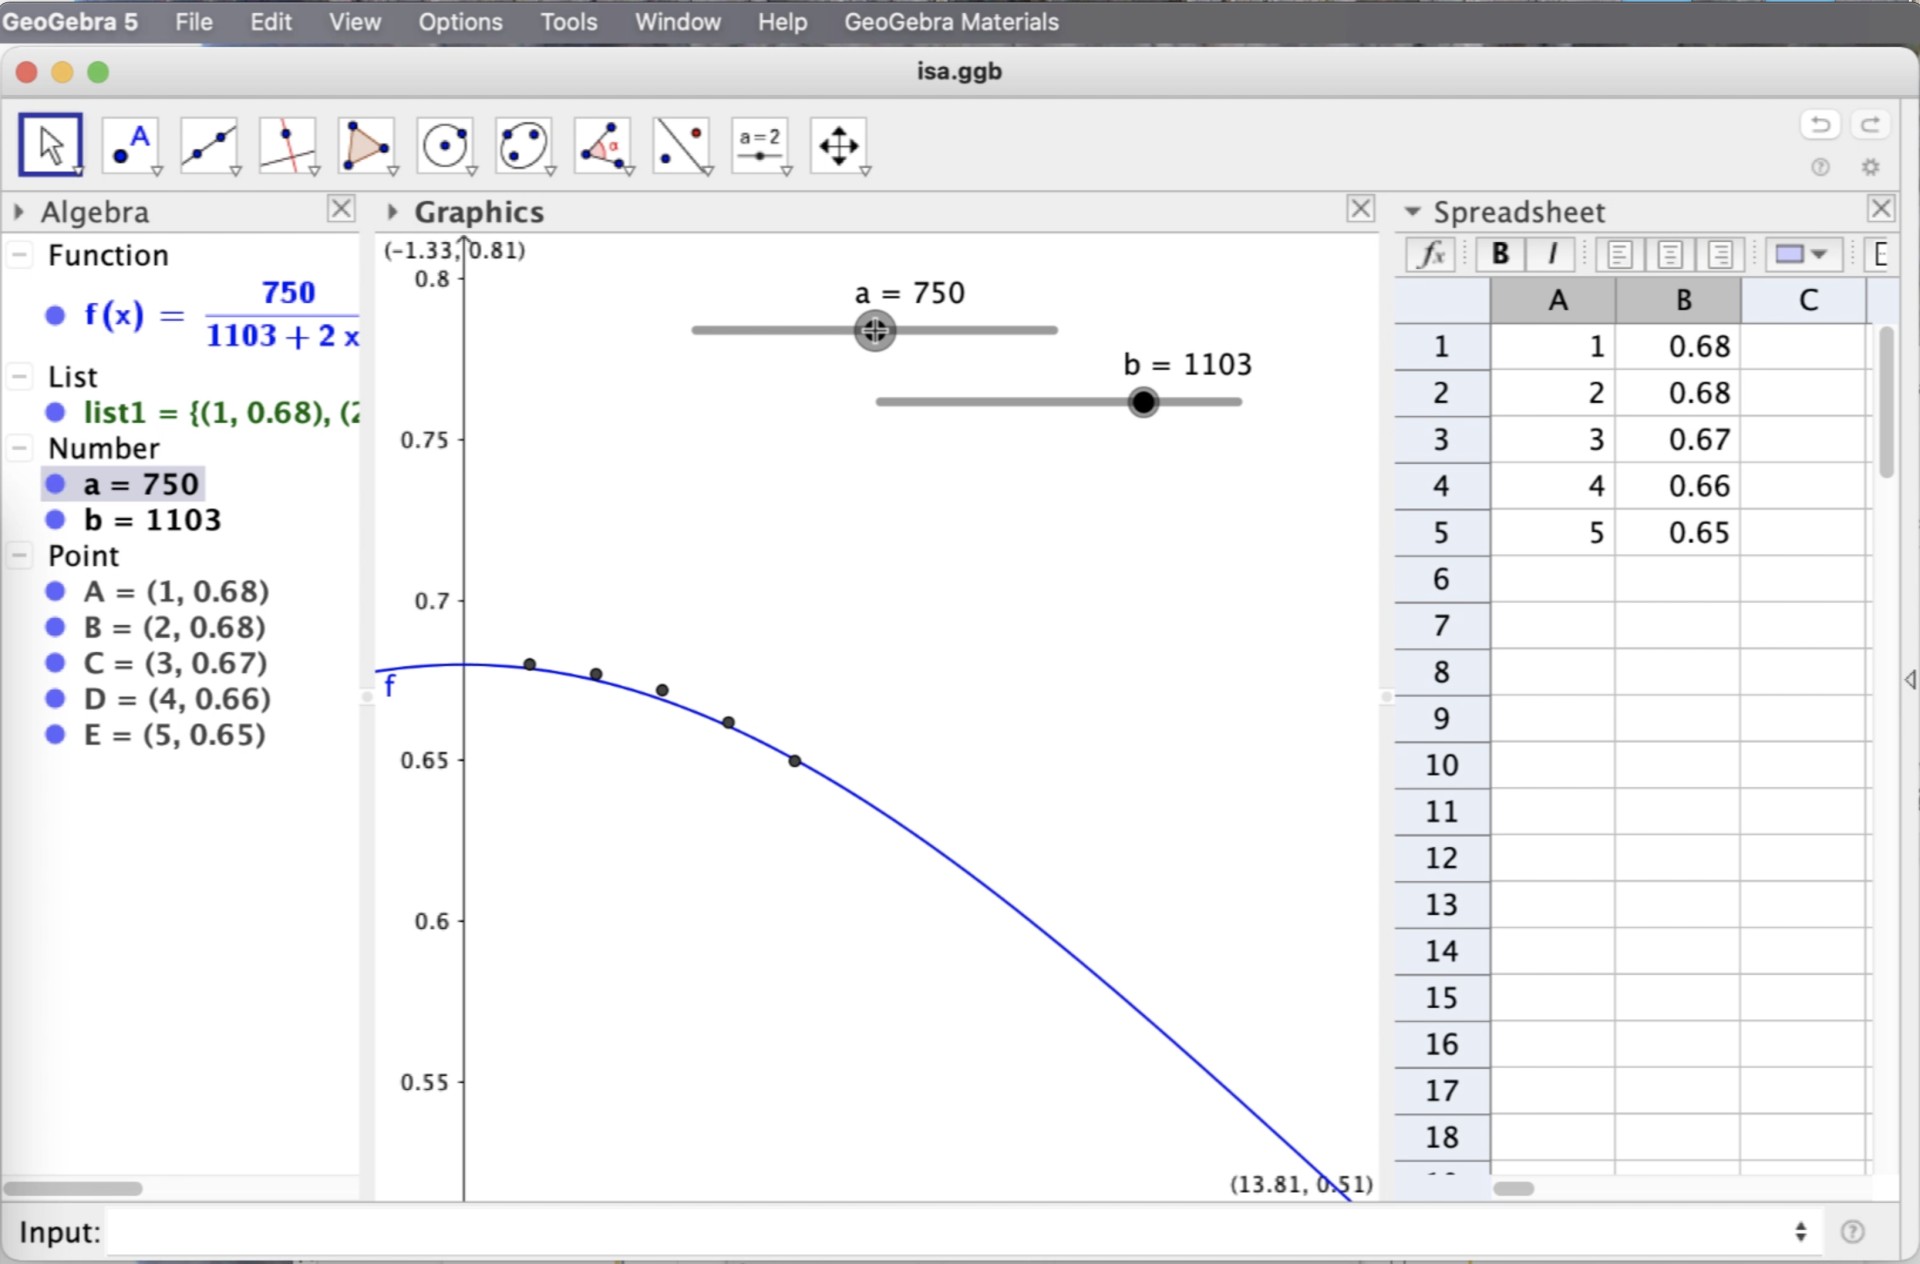The width and height of the screenshot is (1920, 1264).
Task: Toggle visibility of list1
Action: (x=55, y=412)
